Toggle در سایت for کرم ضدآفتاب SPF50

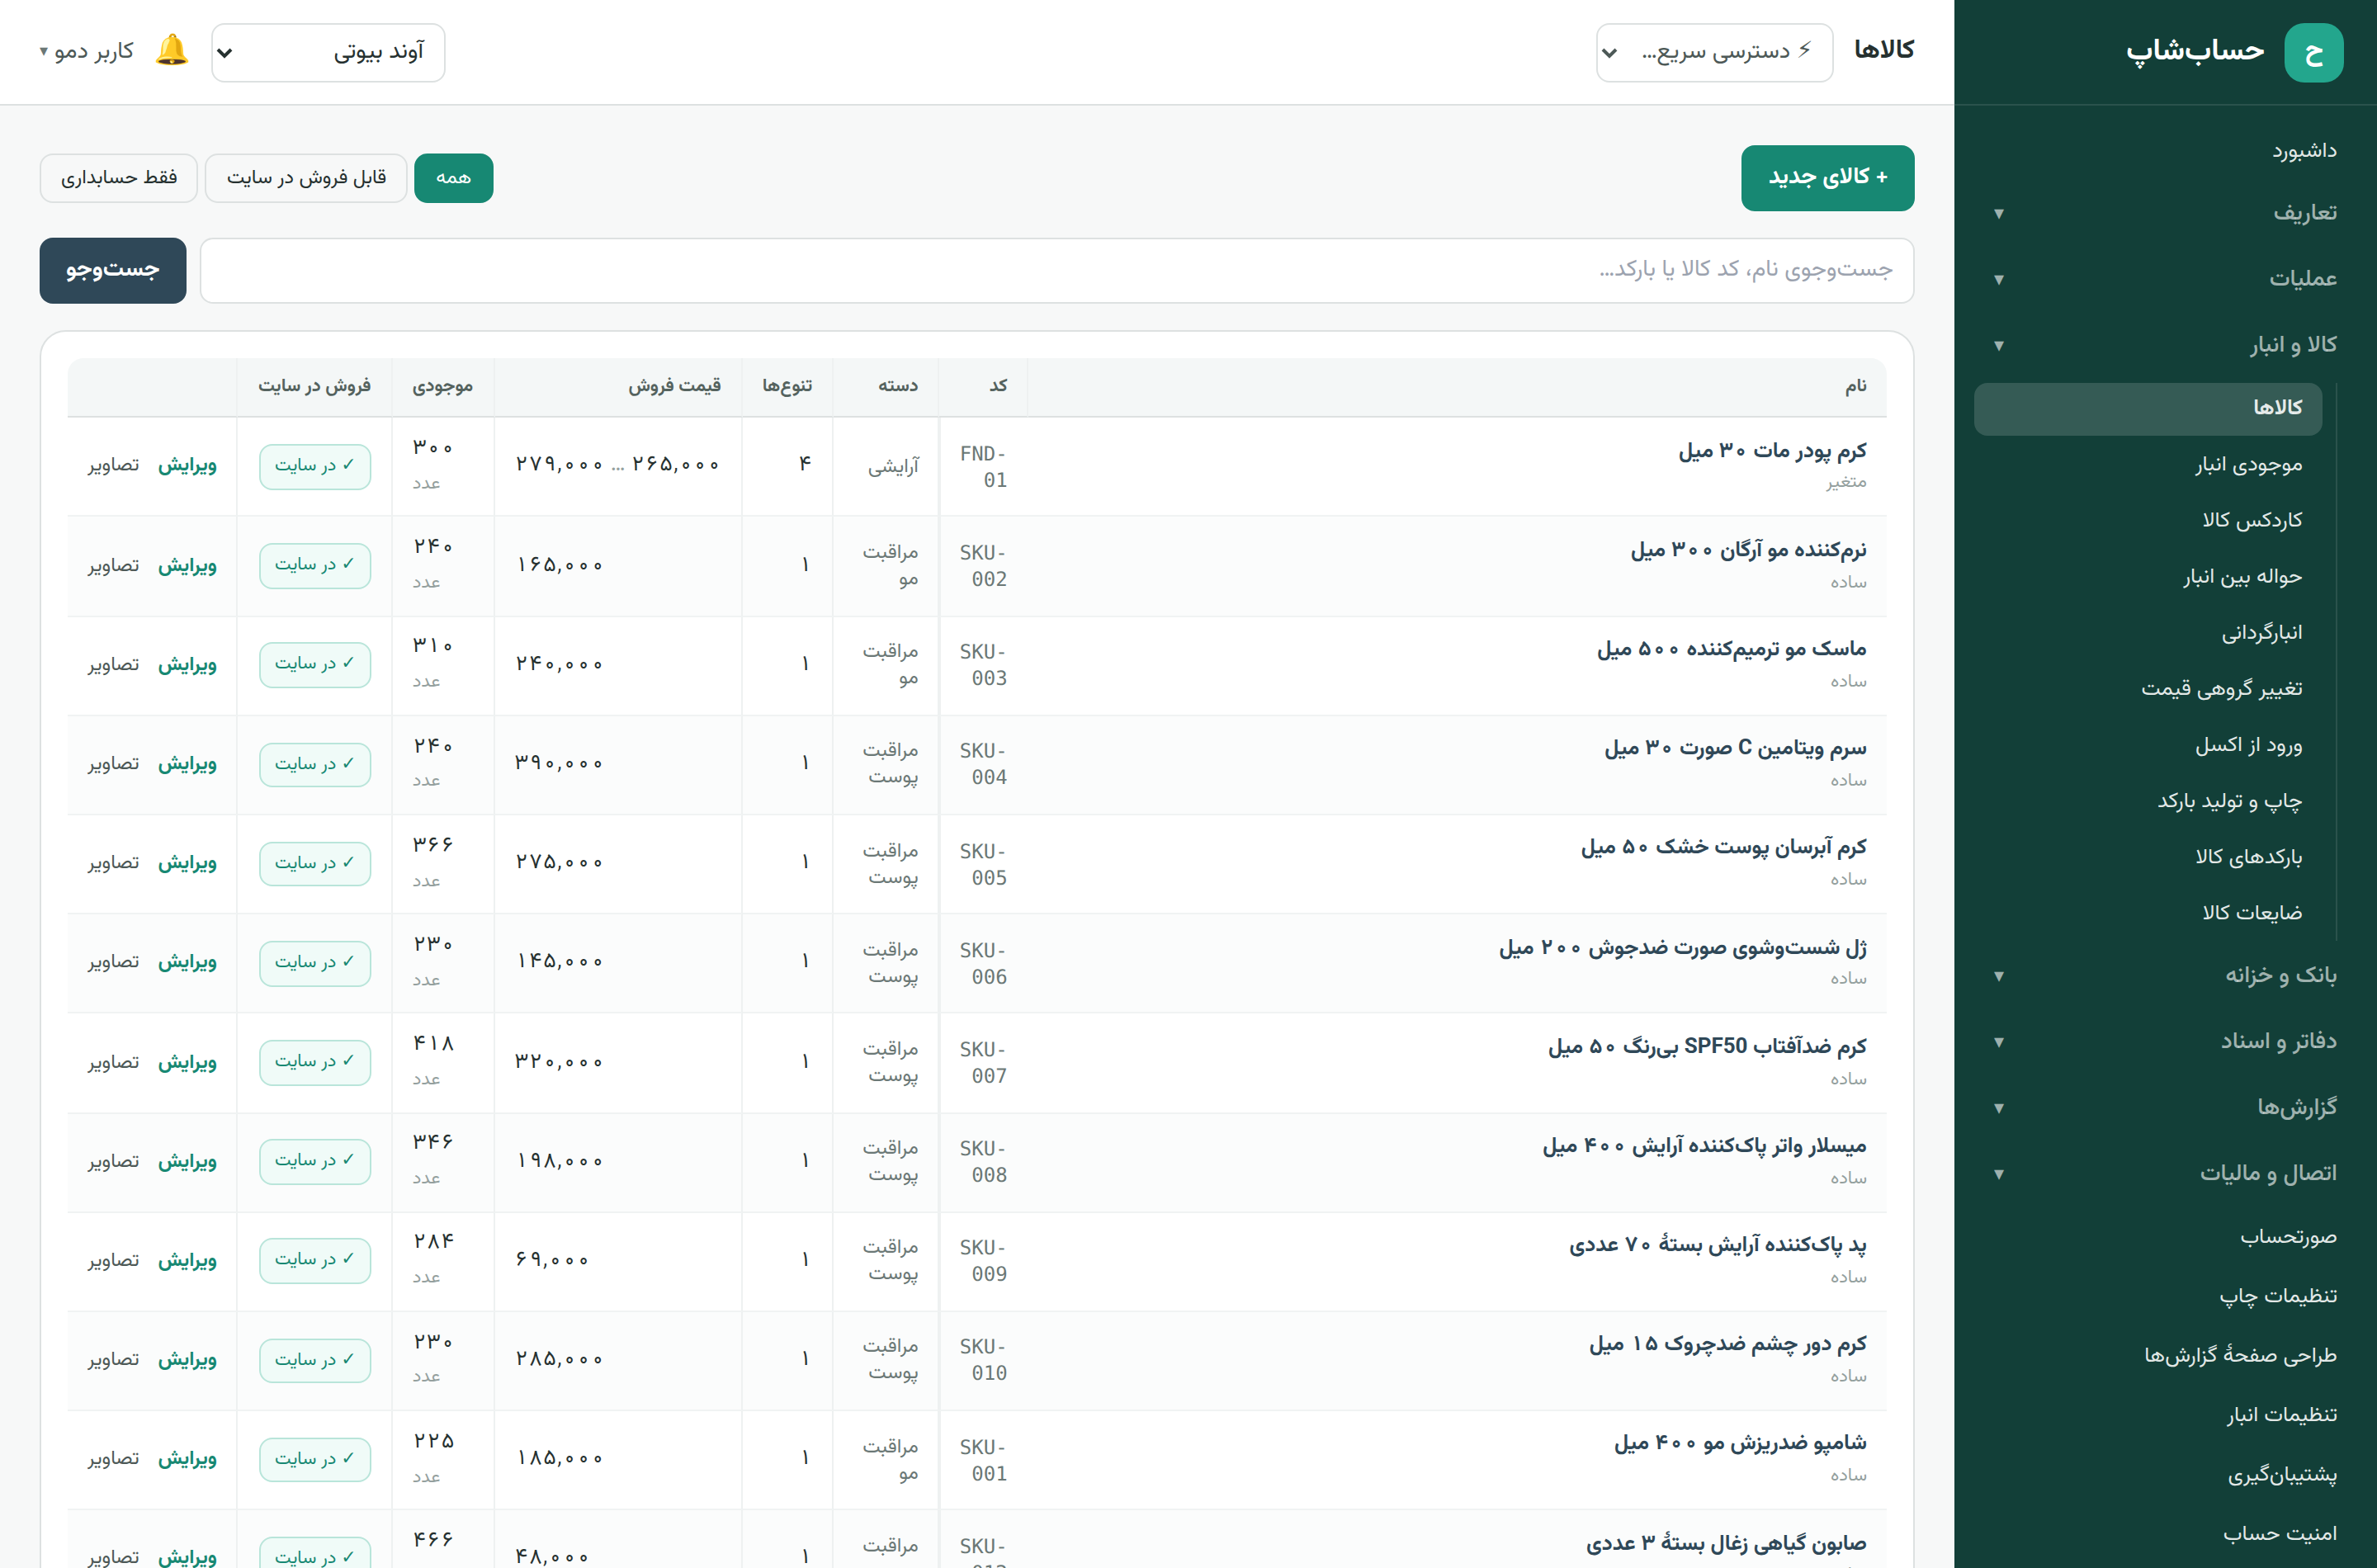315,1061
